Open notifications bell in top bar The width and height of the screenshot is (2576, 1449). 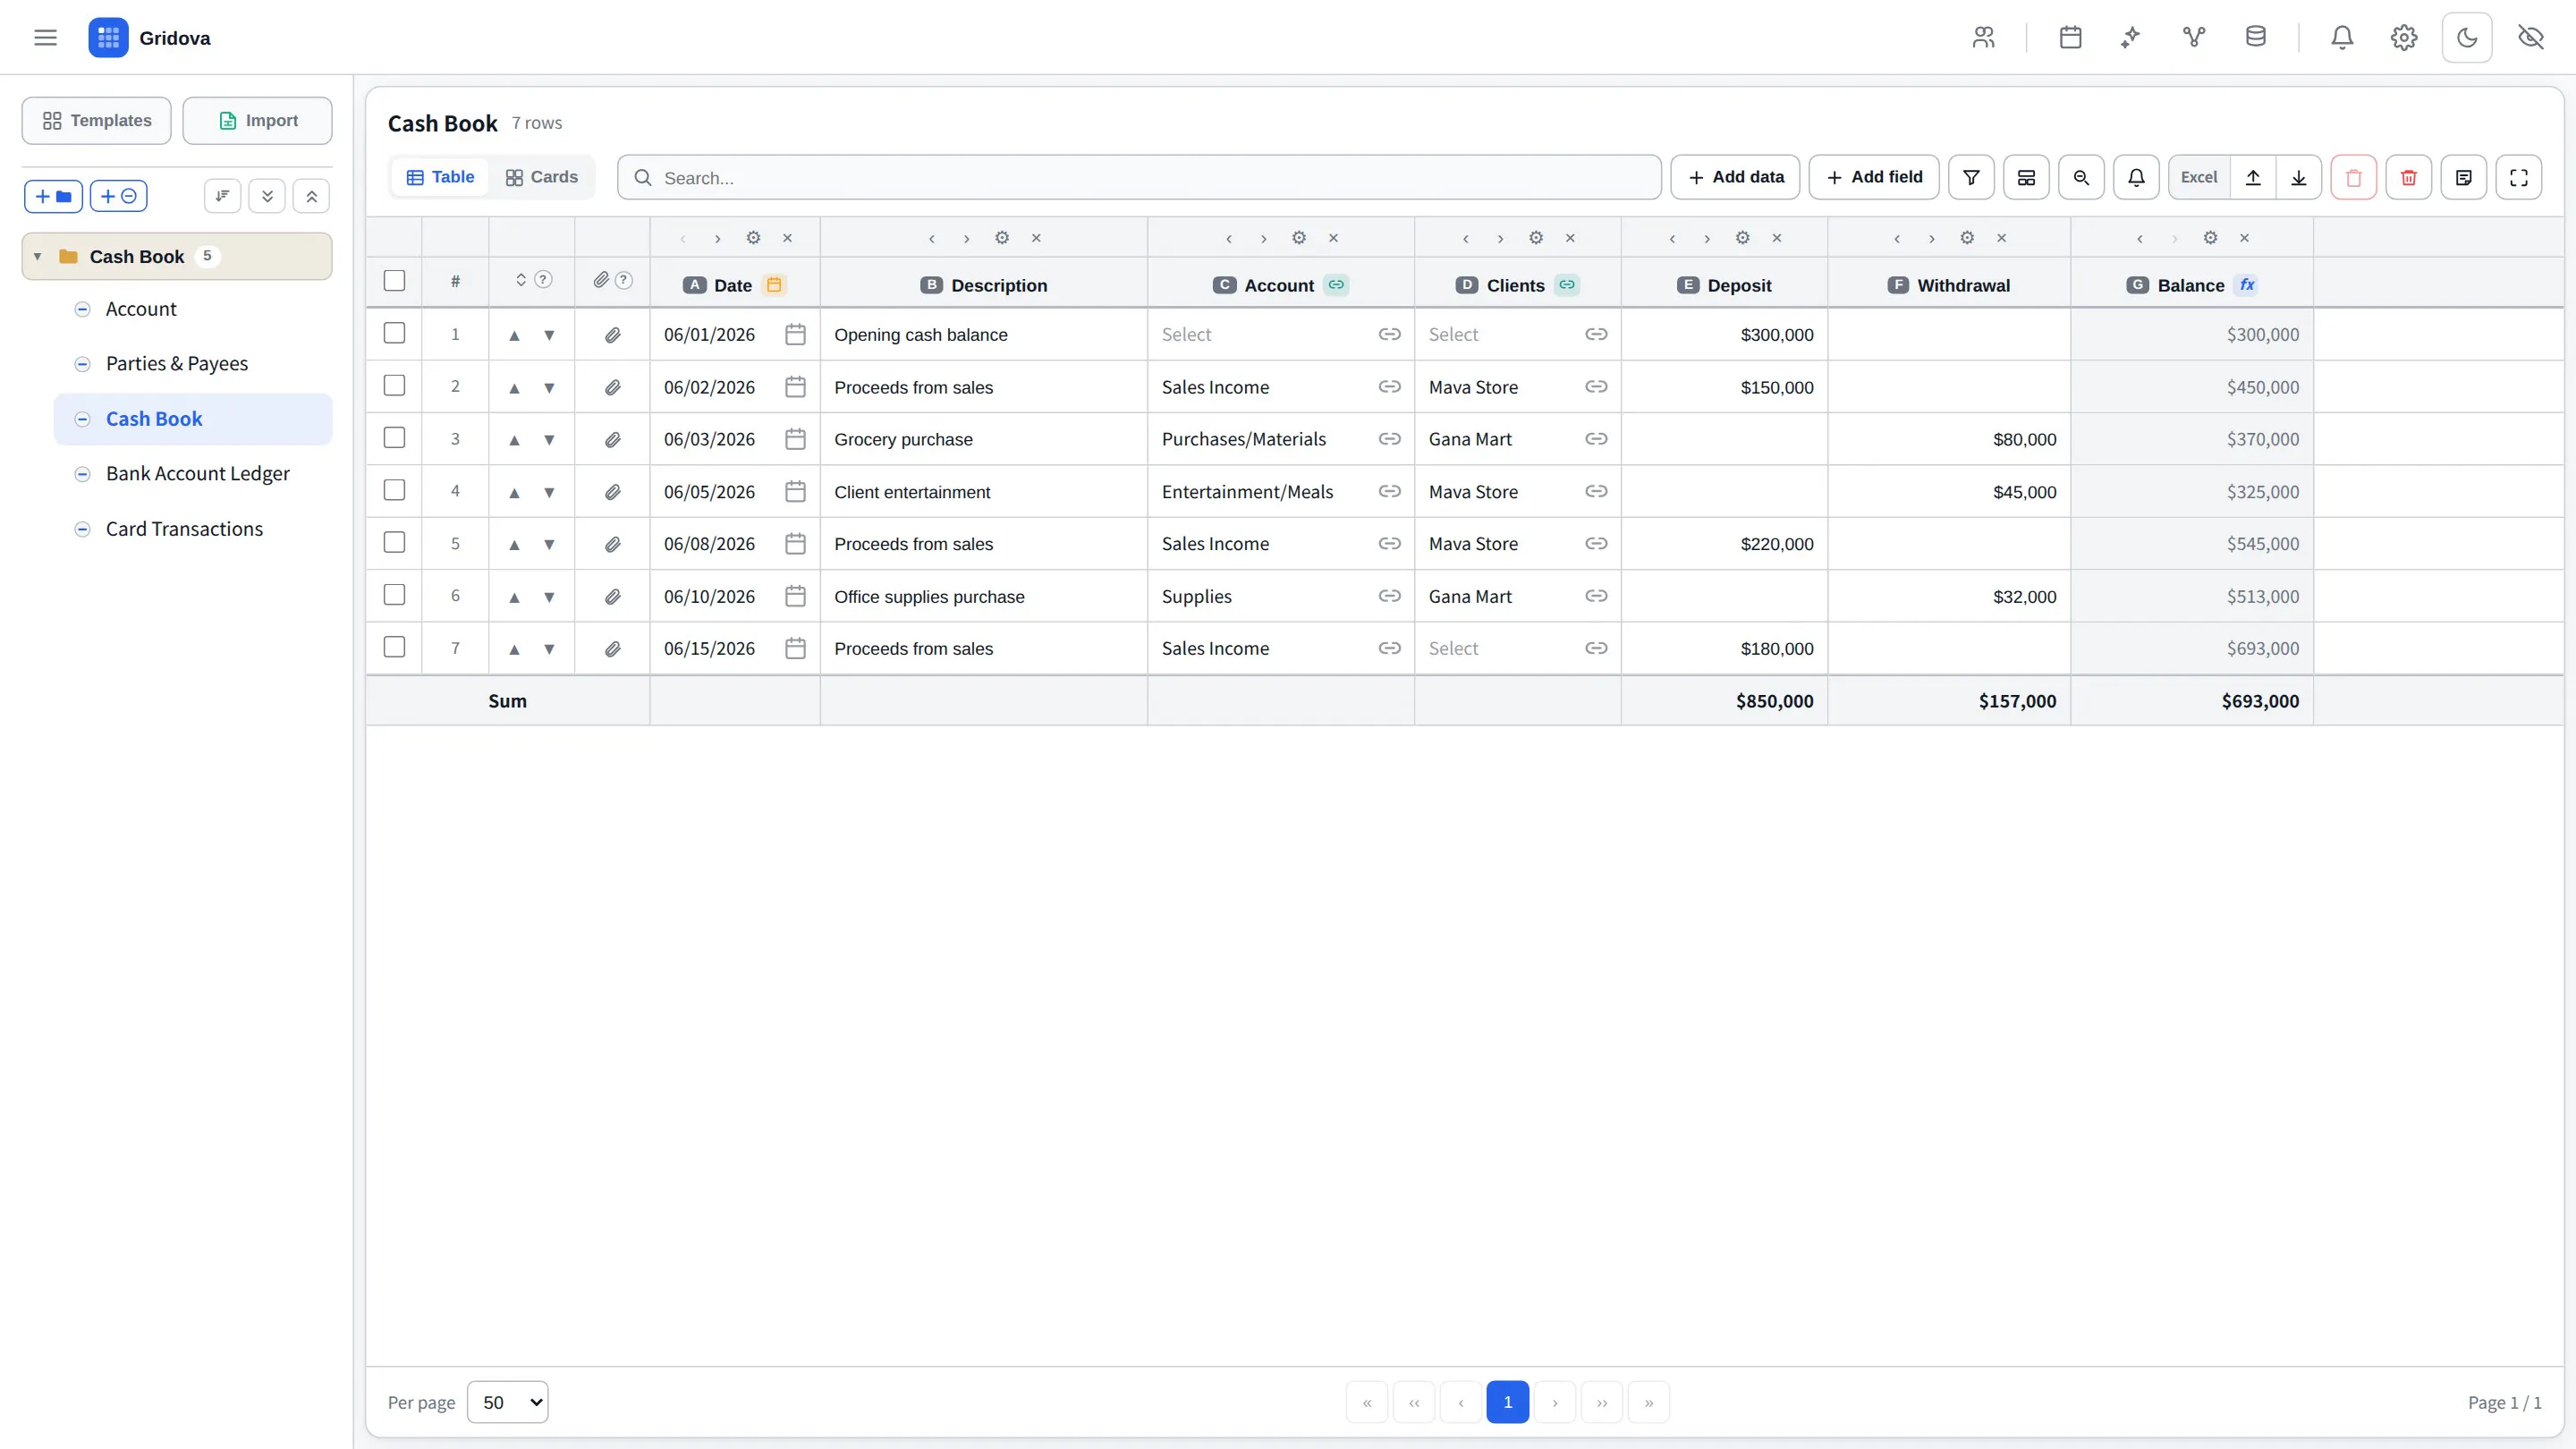coord(2342,38)
